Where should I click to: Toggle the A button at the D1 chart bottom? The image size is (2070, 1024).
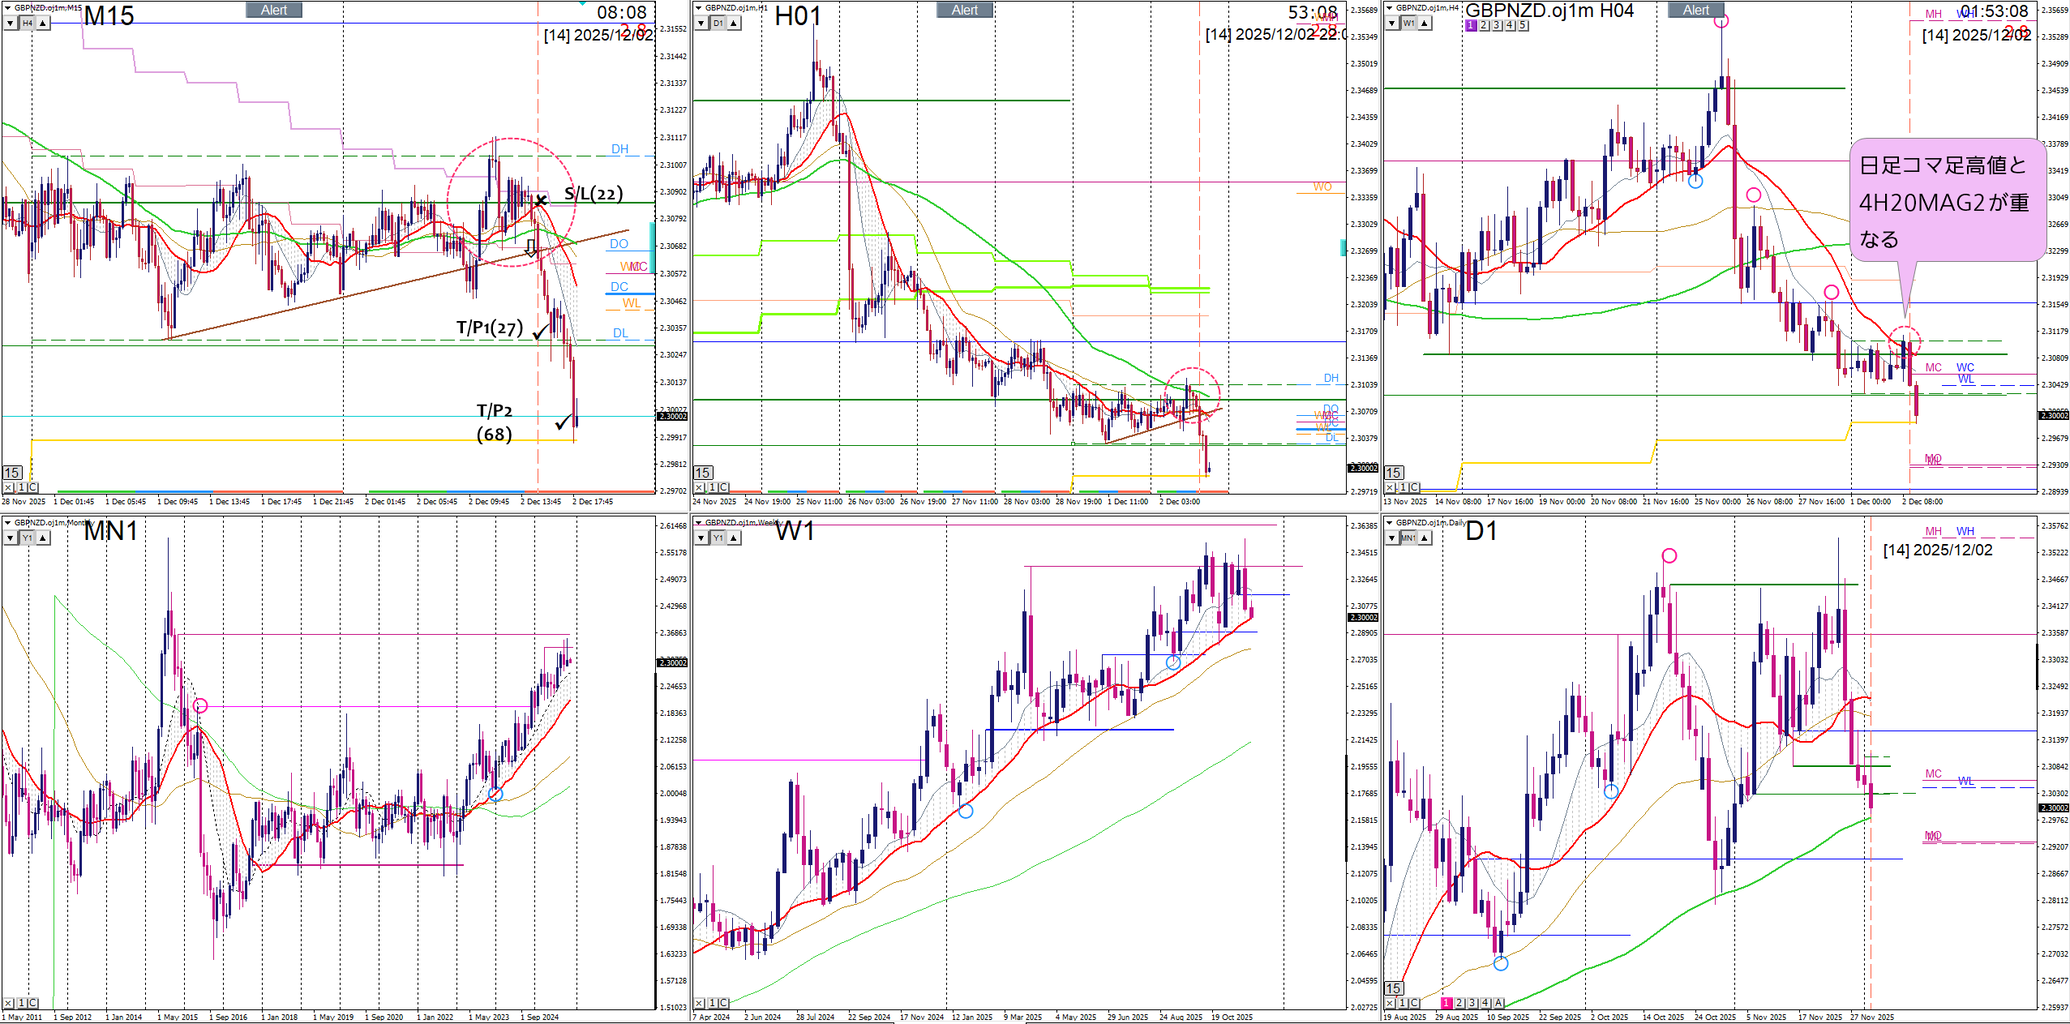coord(1498,1002)
